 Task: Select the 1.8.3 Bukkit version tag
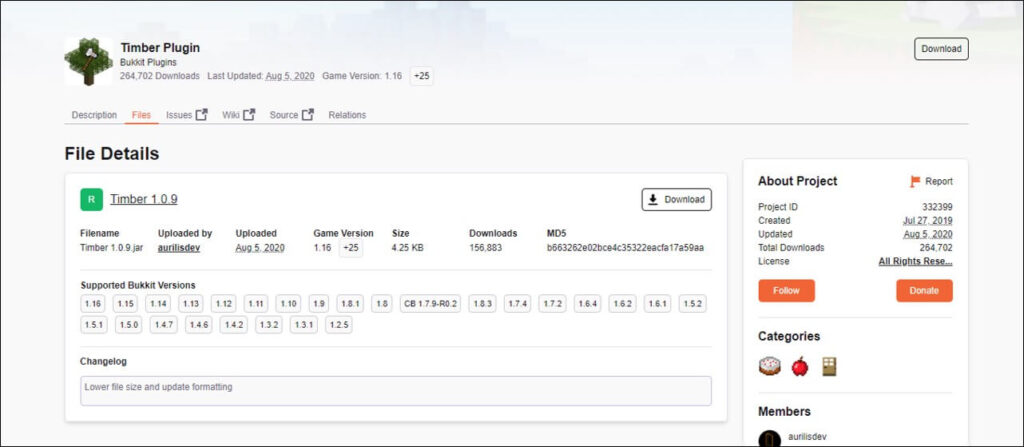click(x=483, y=304)
